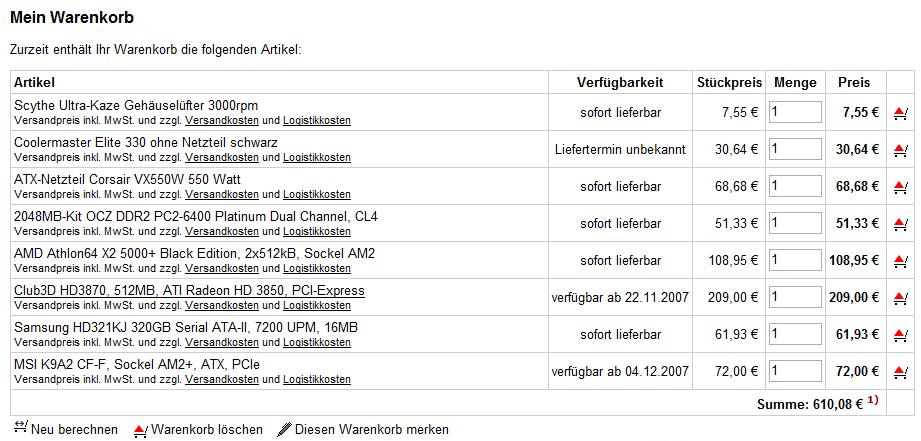Remove Coolermaster Elite 330 from cart
This screenshot has height=441, width=921.
900,150
